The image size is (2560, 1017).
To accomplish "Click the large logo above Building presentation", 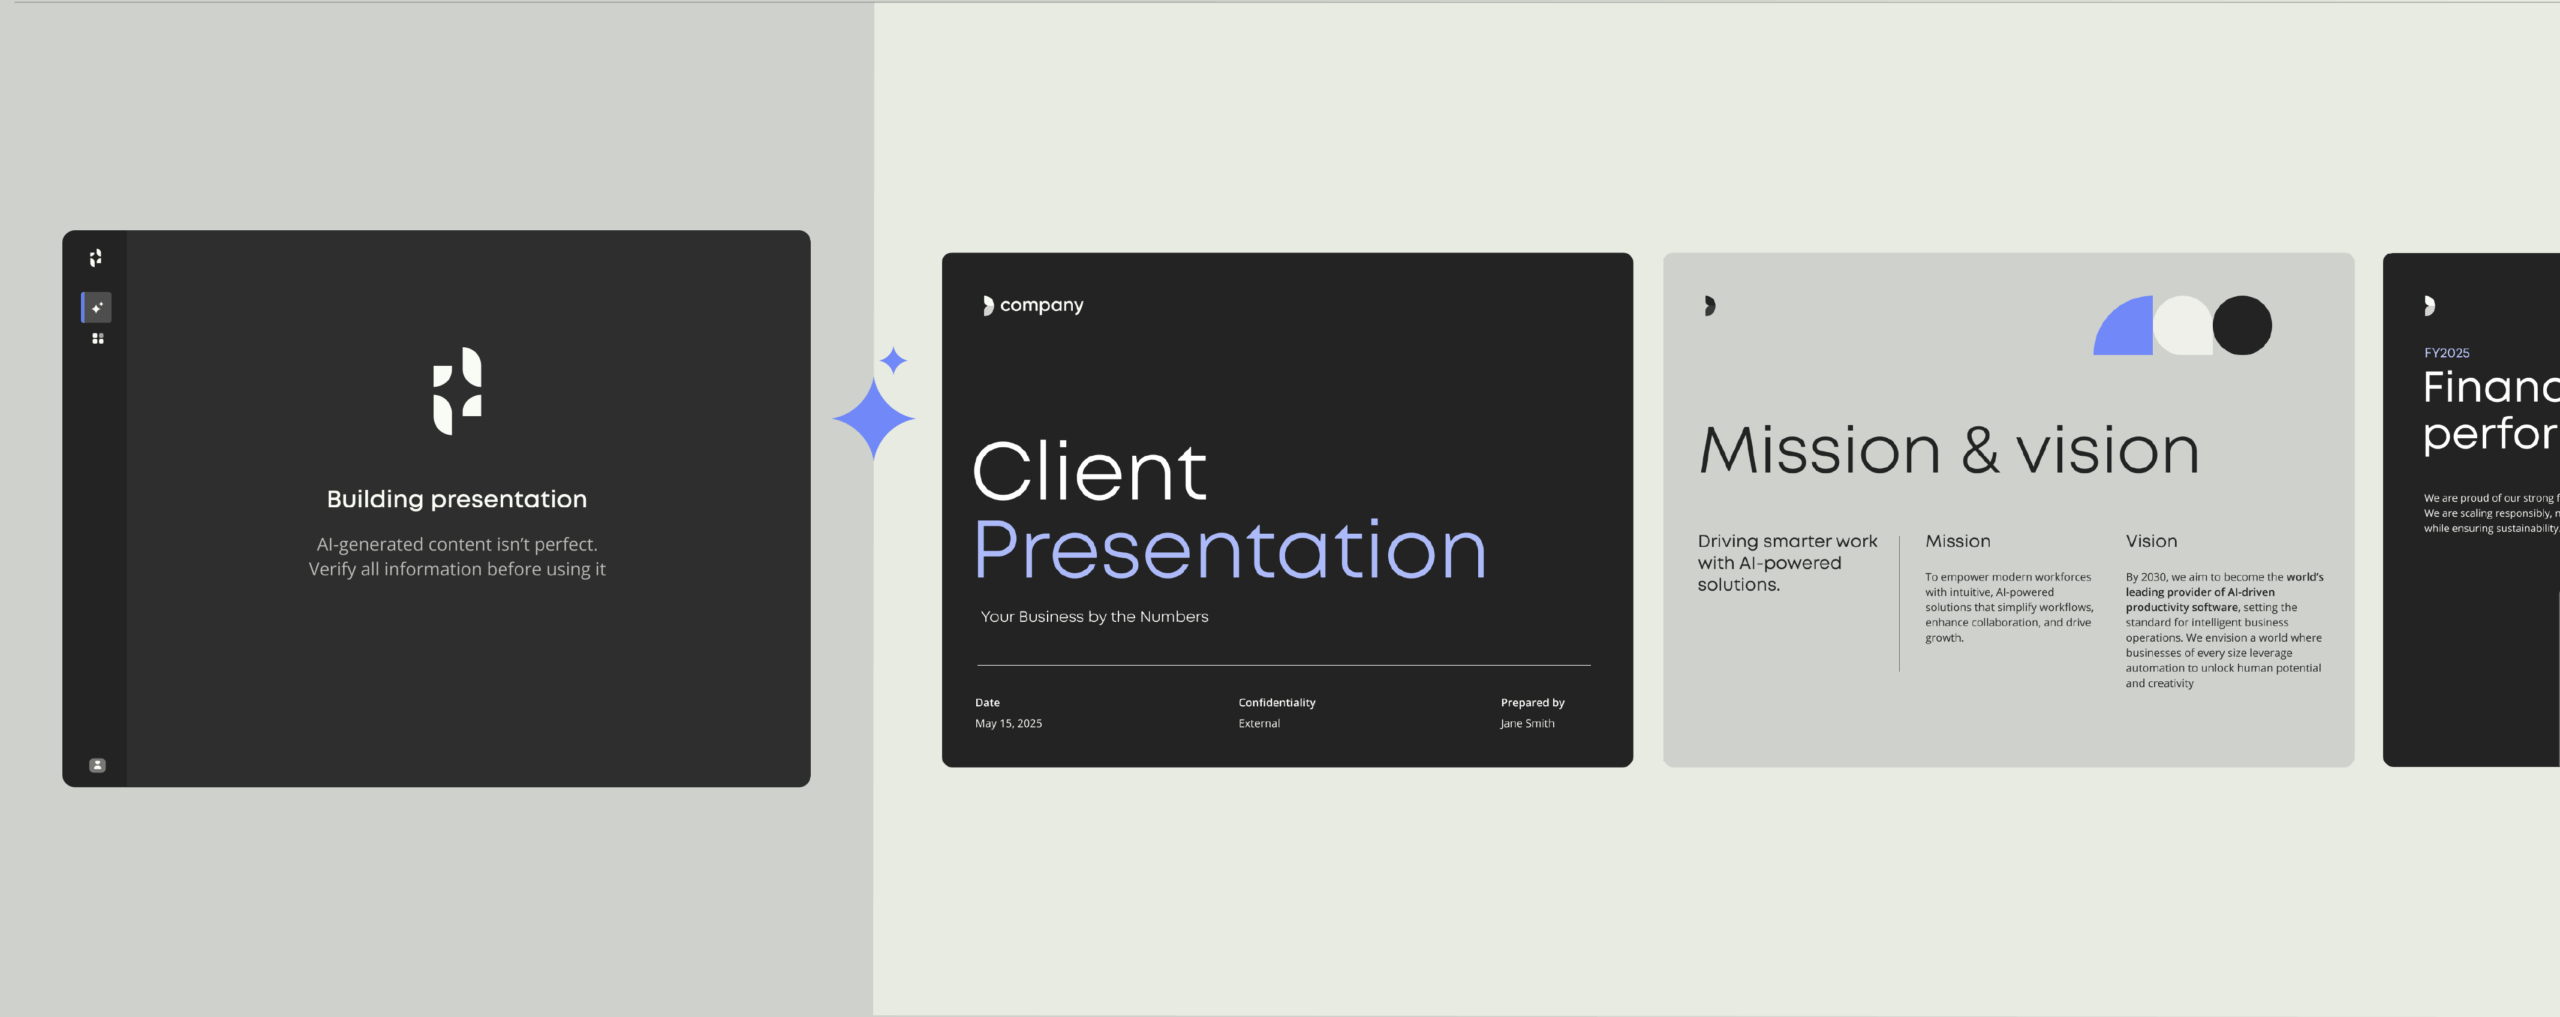I will click(x=457, y=391).
